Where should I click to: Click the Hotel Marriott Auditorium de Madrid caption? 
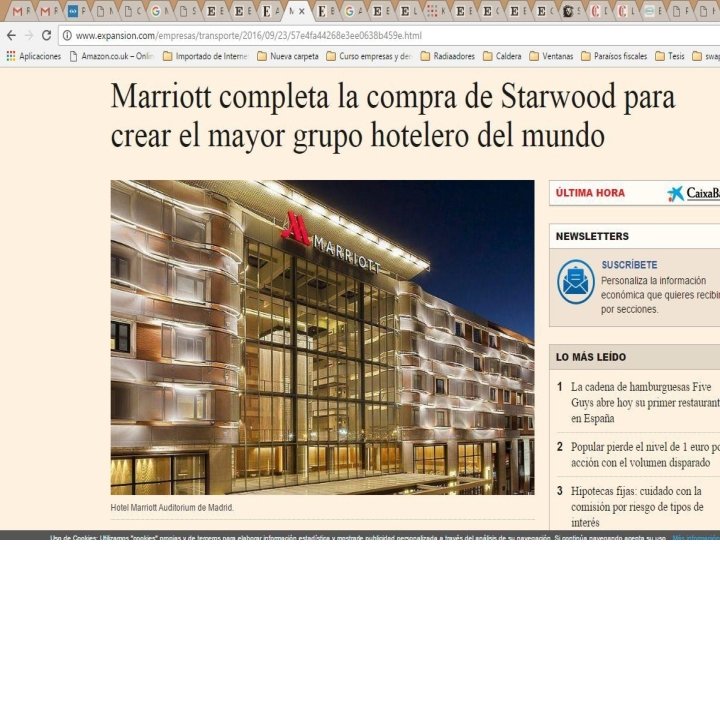tap(172, 507)
